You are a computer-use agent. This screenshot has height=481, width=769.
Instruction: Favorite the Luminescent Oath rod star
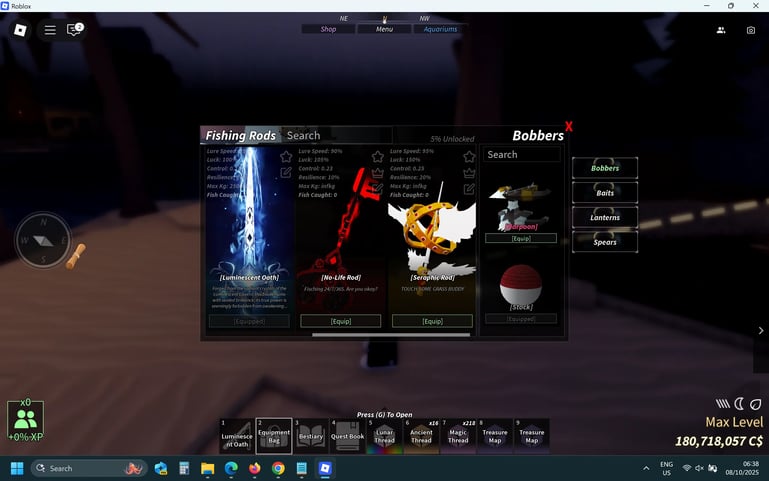click(x=286, y=157)
